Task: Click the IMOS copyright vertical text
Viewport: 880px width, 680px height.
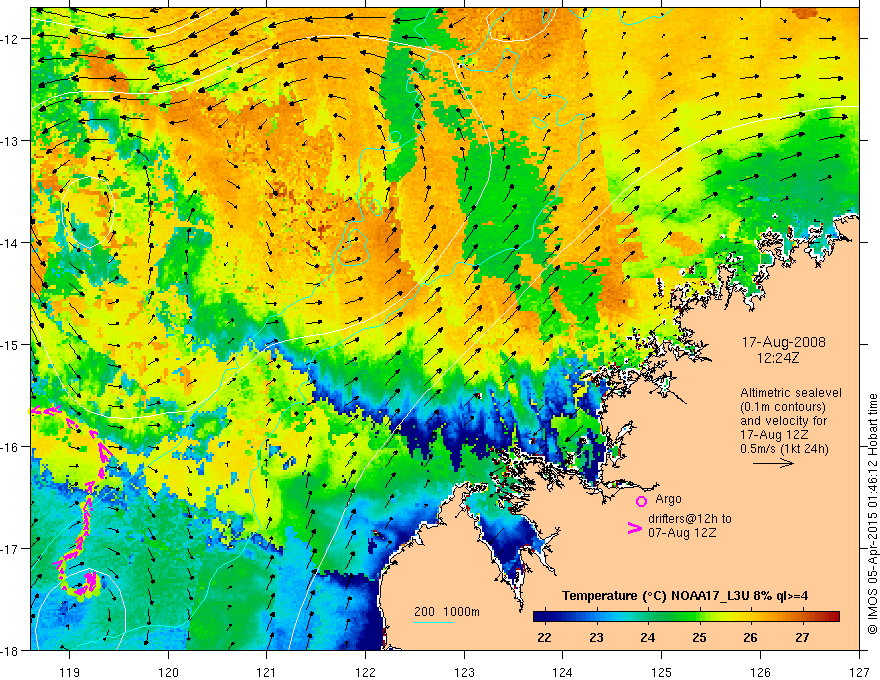Action: pyautogui.click(x=872, y=514)
